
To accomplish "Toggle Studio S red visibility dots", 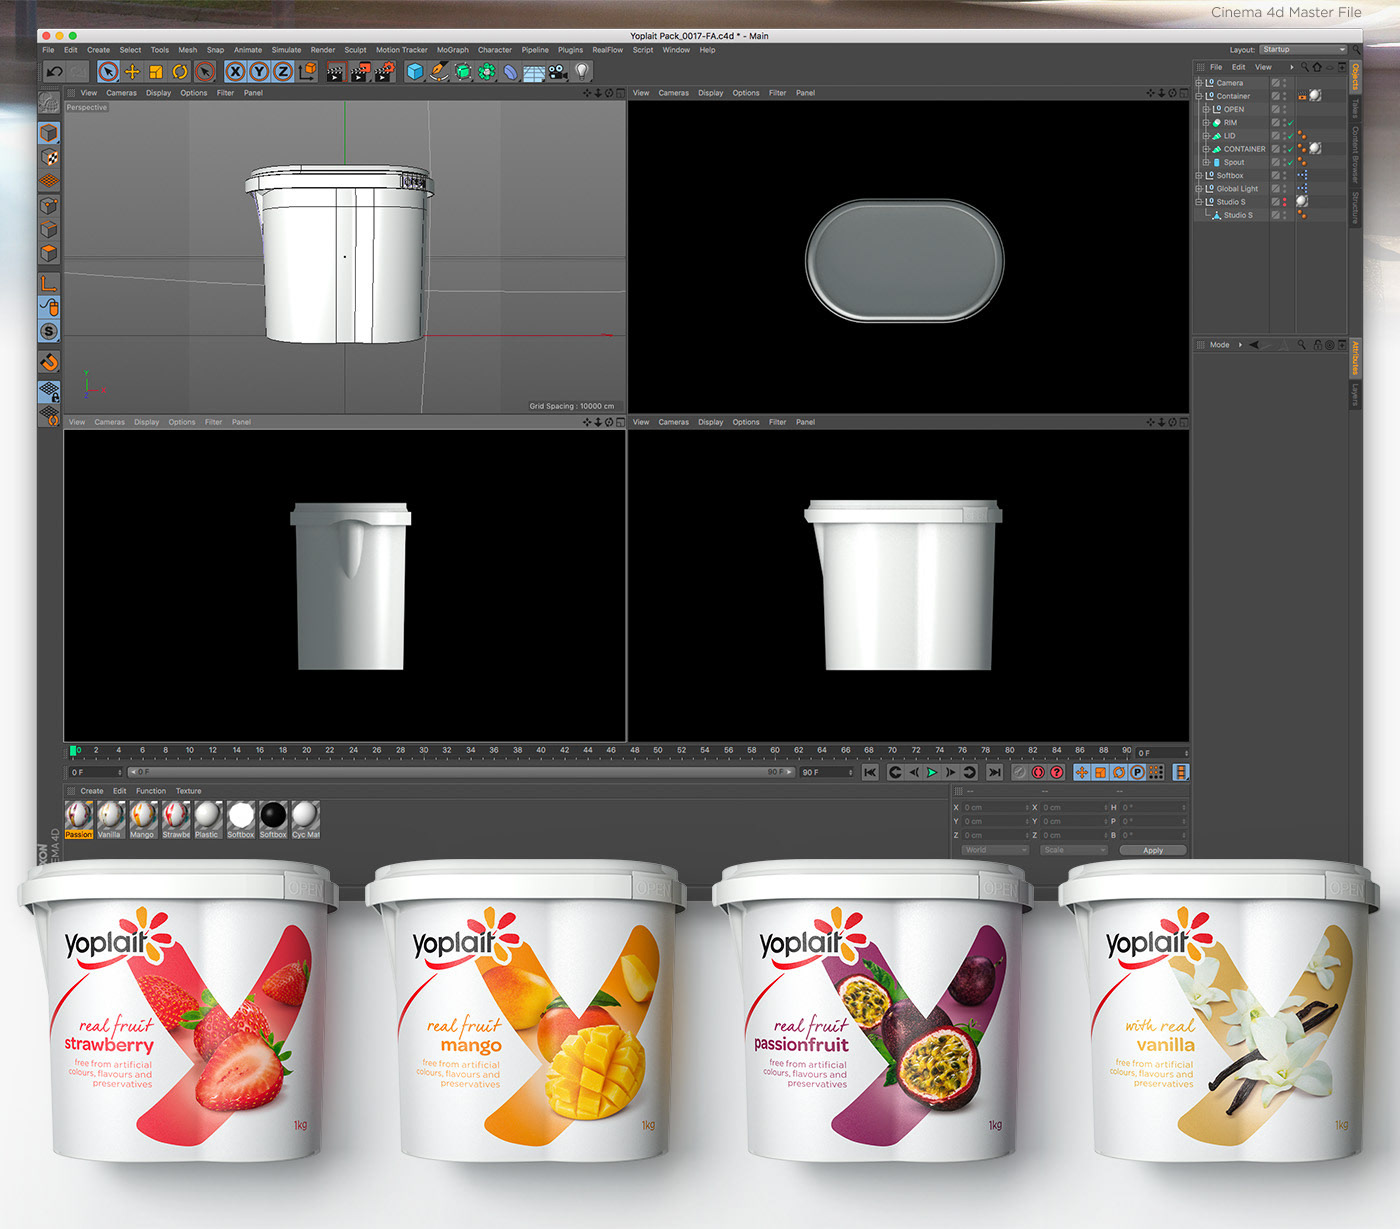I will (x=1284, y=202).
